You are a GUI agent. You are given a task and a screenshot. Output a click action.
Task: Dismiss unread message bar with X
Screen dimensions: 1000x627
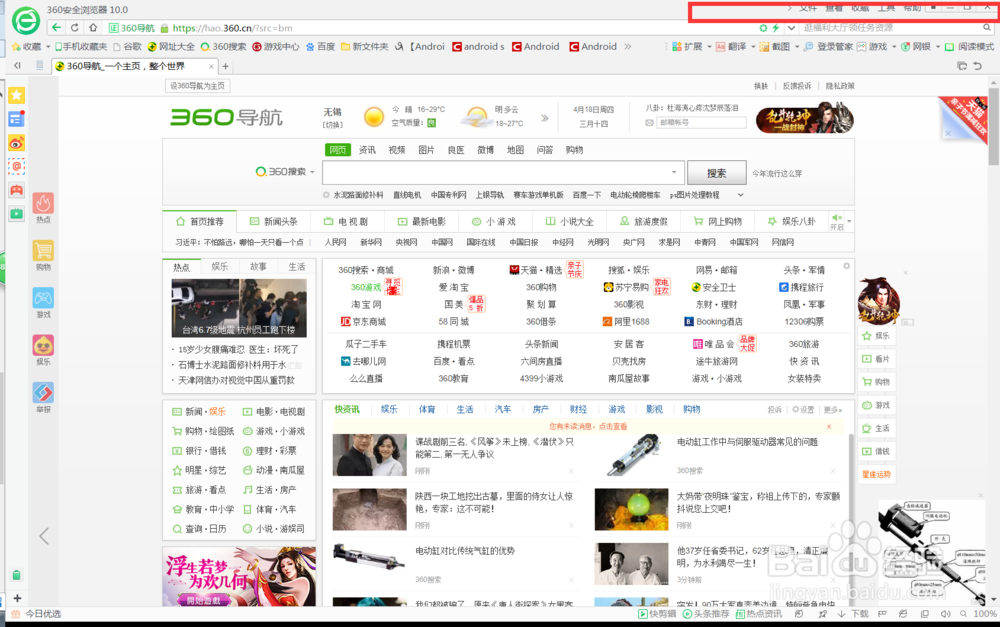(829, 426)
